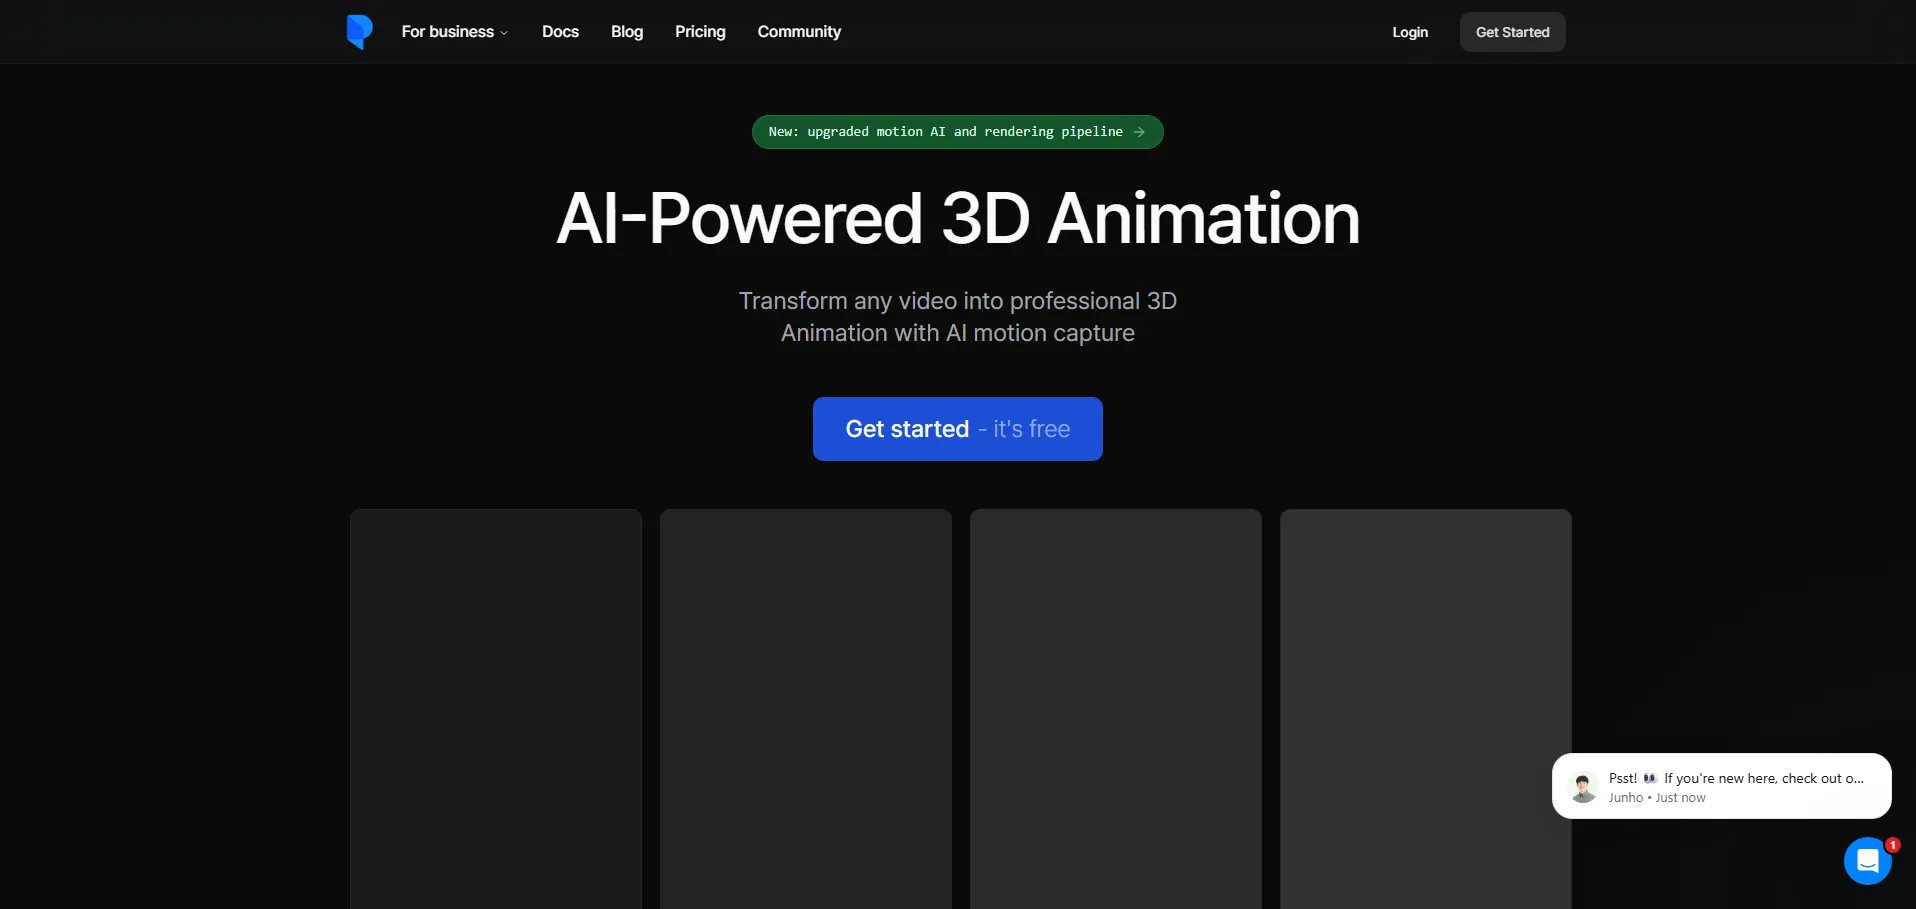Click the blue "Get started - it's free" button

click(957, 429)
